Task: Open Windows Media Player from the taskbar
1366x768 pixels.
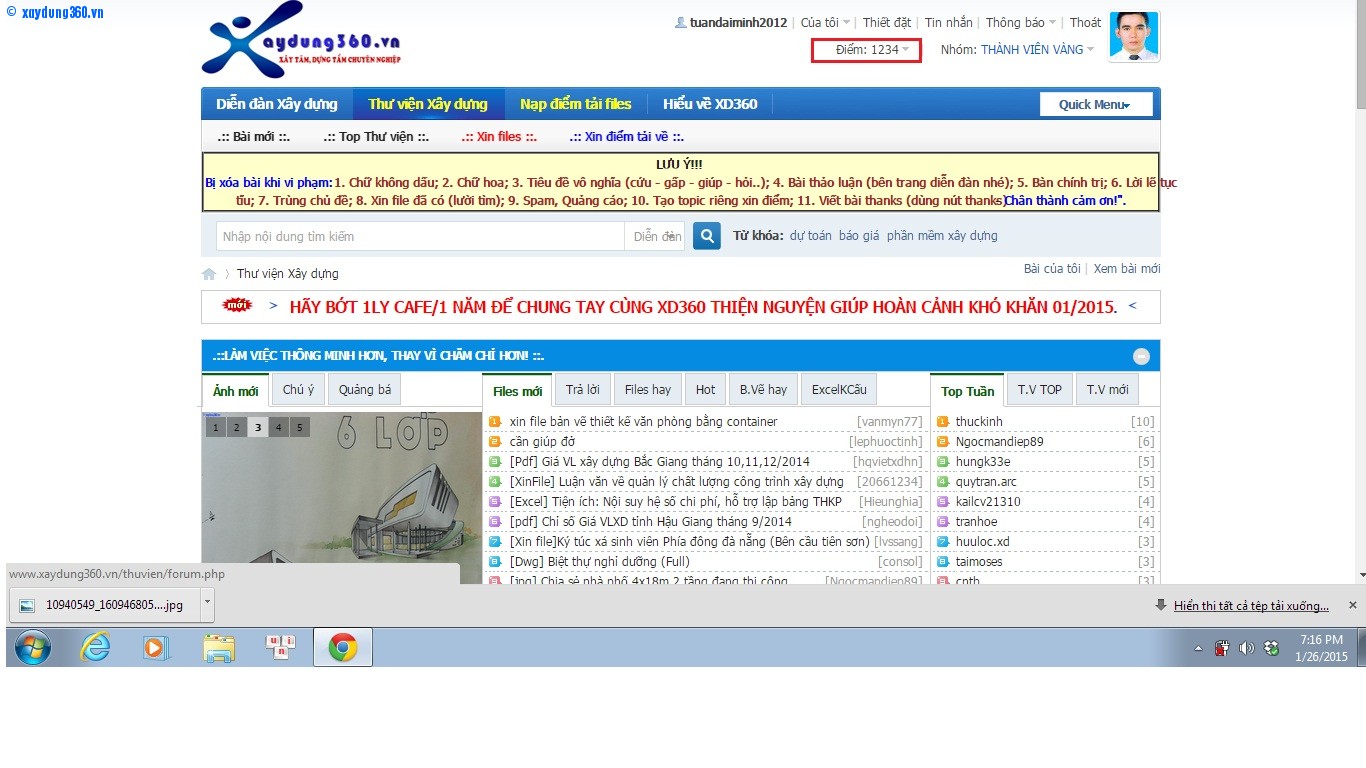Action: [156, 648]
